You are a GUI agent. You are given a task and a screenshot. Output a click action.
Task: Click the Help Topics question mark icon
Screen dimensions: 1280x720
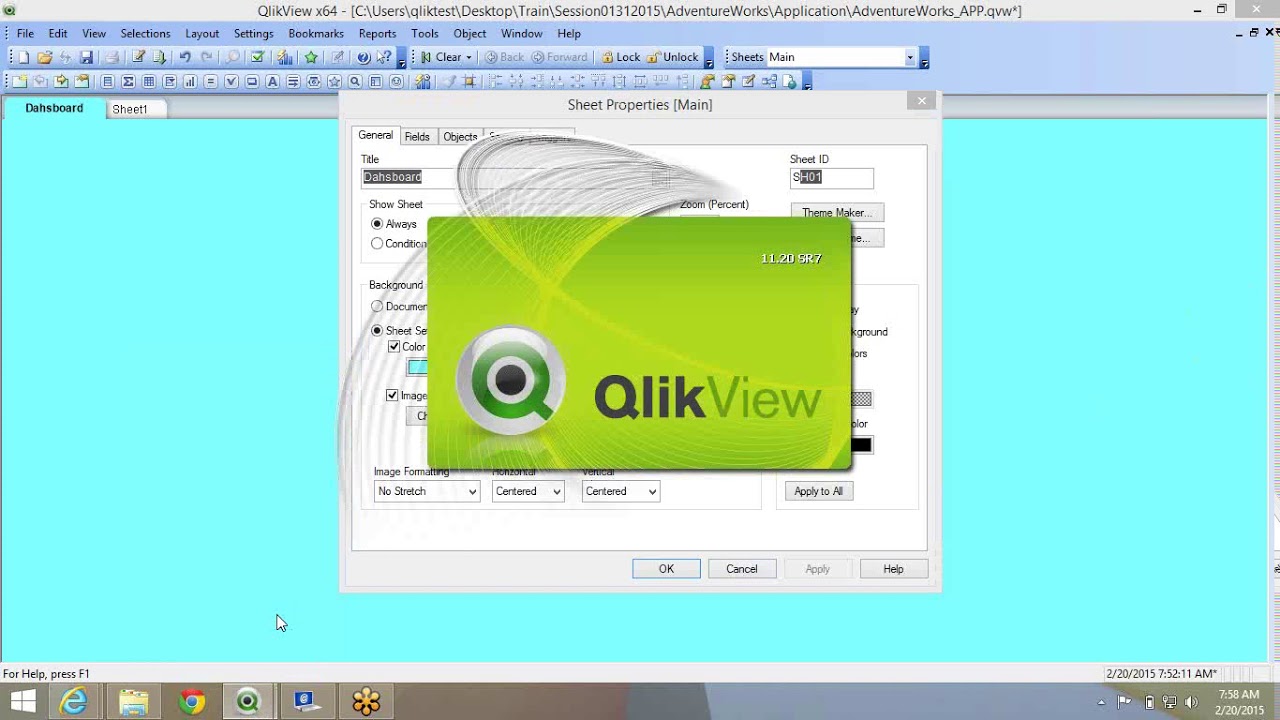pyautogui.click(x=363, y=57)
